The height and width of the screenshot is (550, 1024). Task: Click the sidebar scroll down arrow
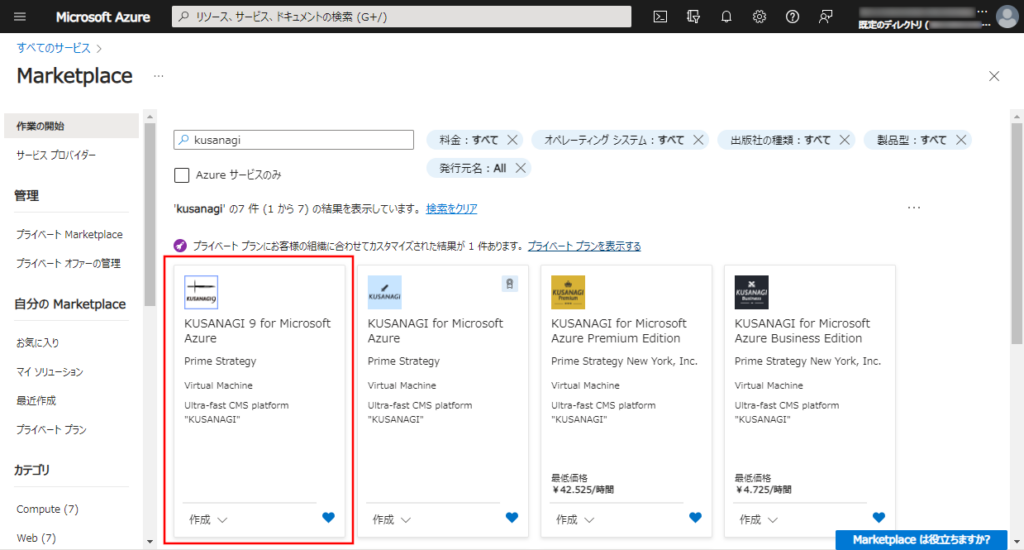pyautogui.click(x=150, y=542)
